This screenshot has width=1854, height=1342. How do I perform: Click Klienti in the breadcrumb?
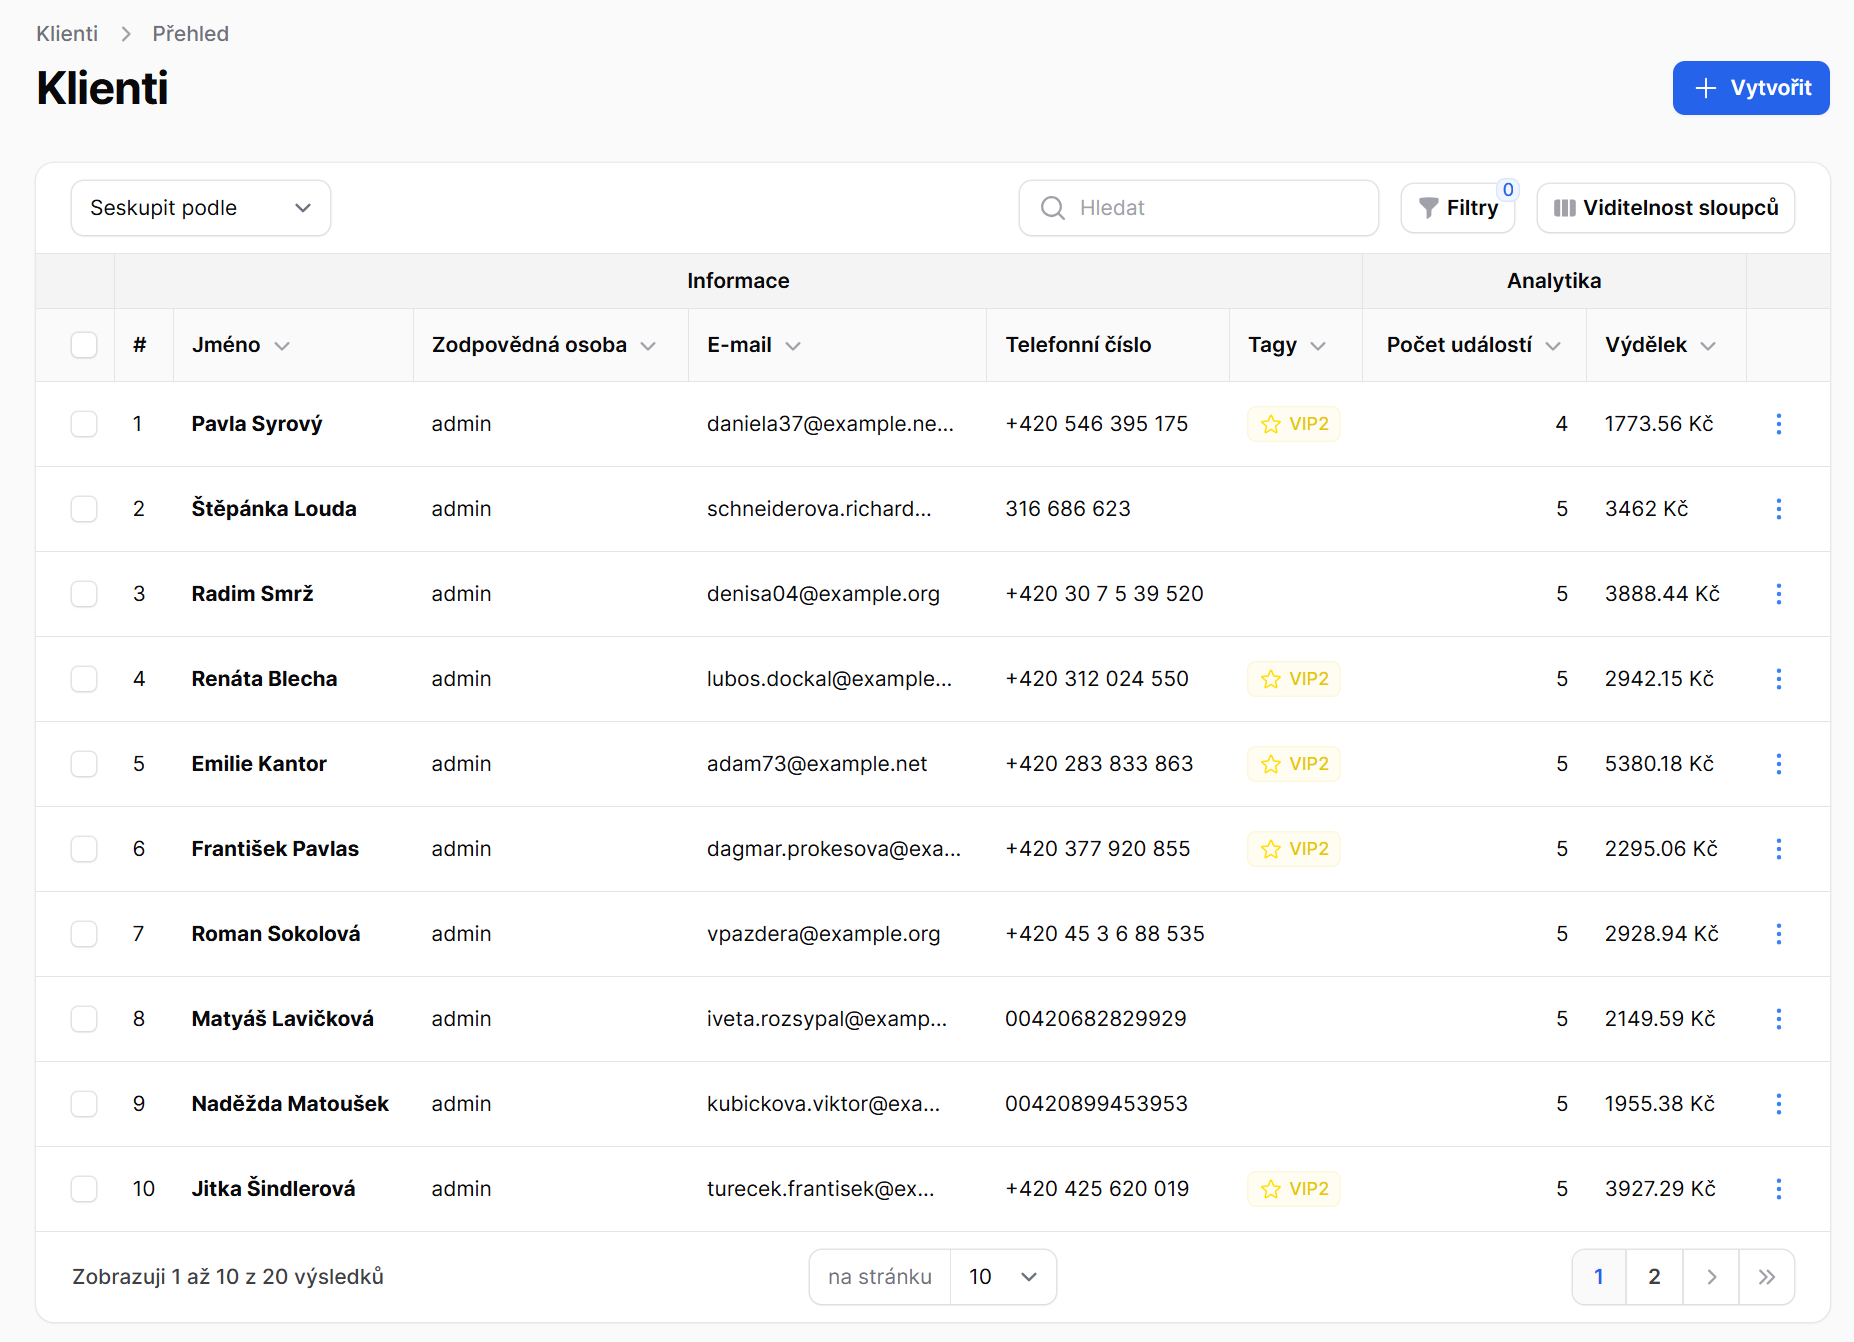tap(67, 34)
